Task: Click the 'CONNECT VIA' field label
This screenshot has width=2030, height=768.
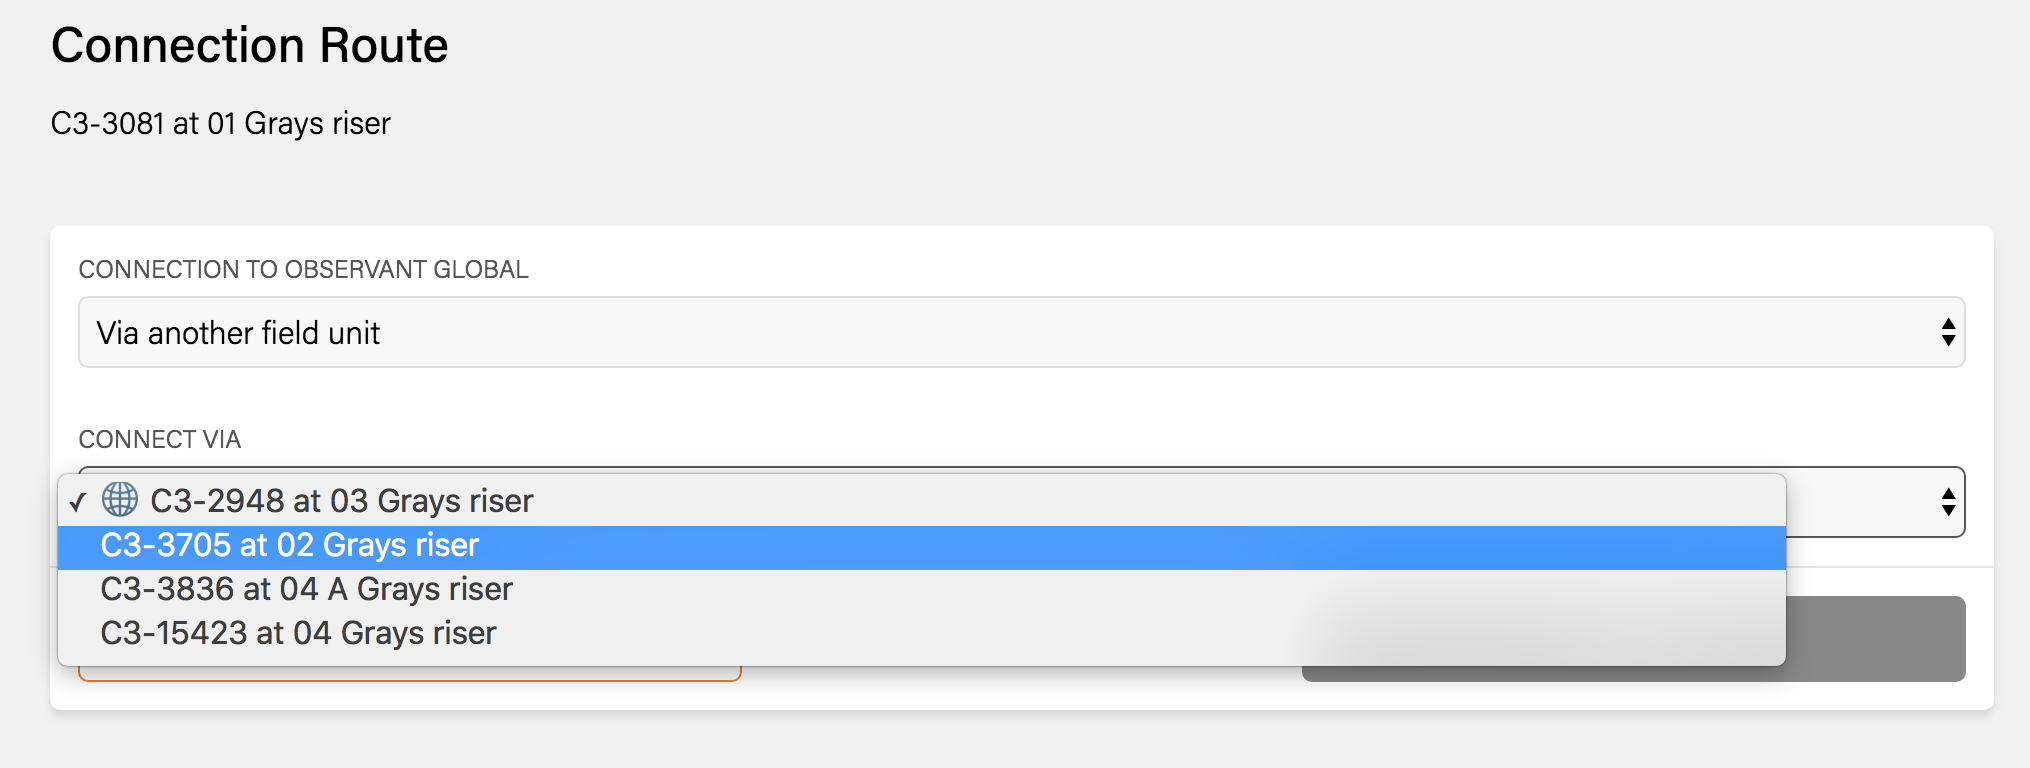Action: [160, 440]
